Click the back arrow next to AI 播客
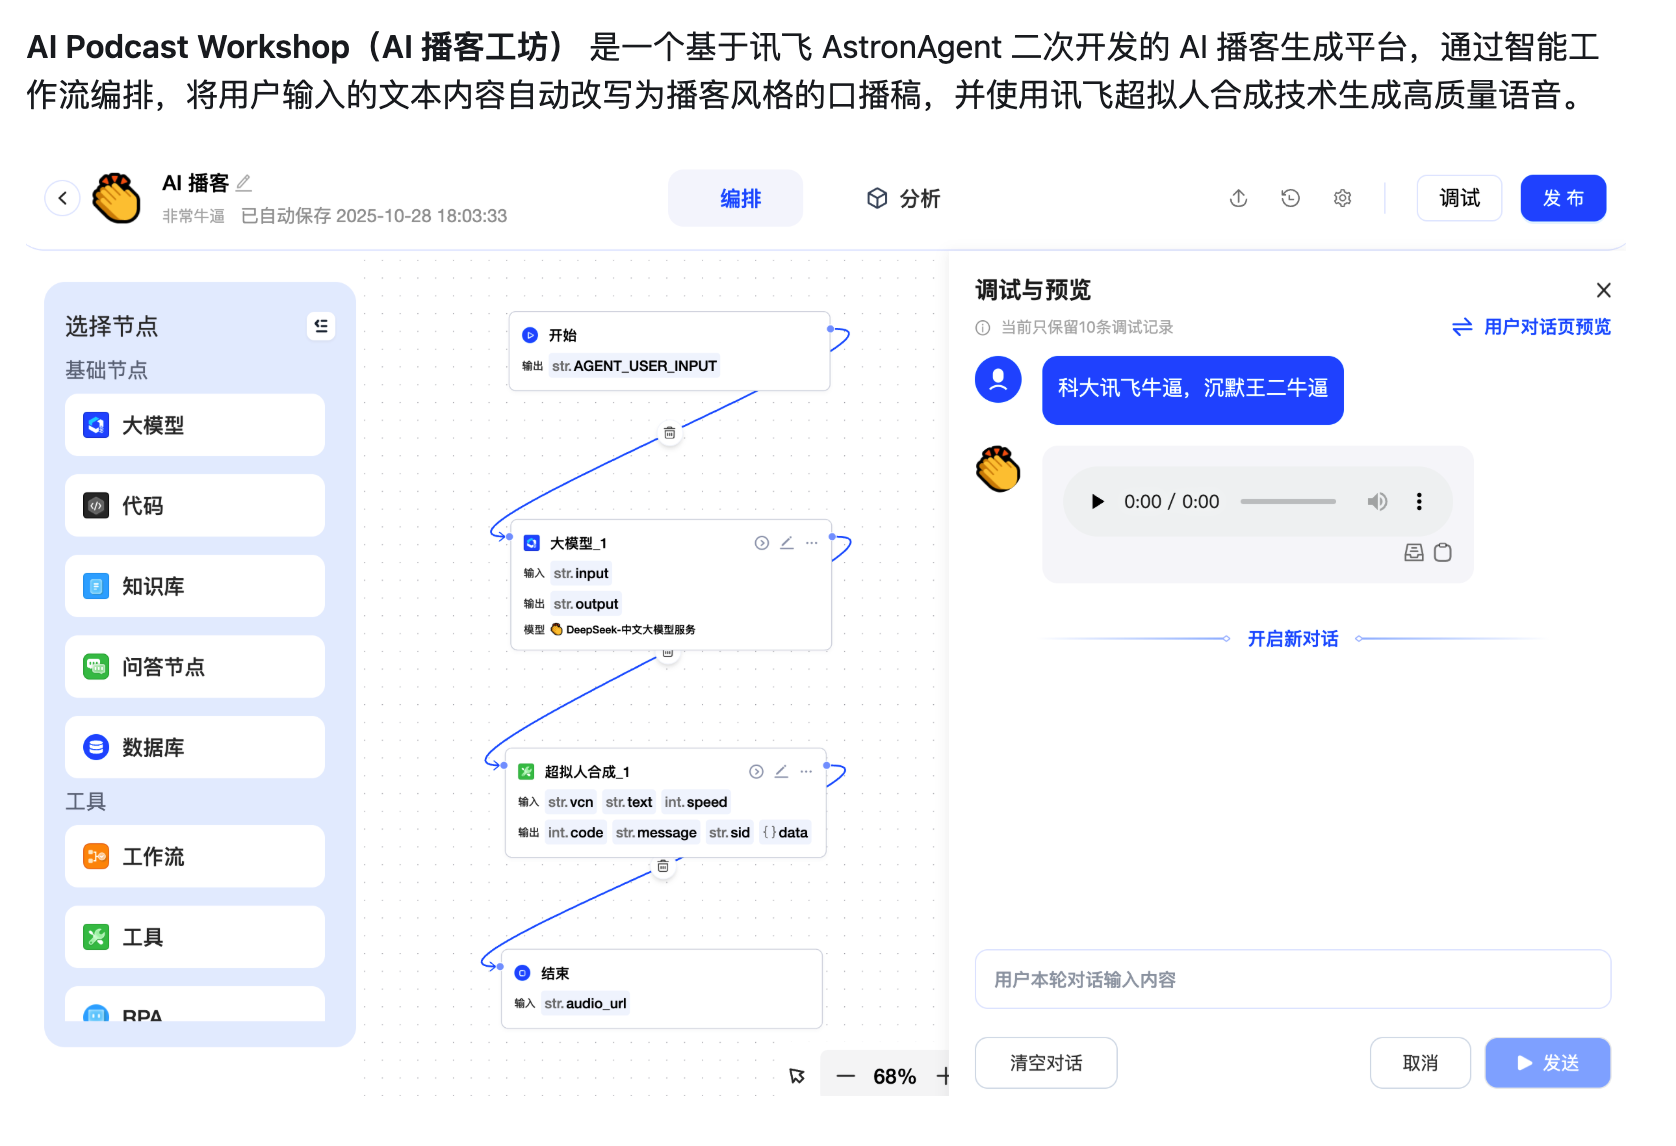Viewport: 1676px width, 1146px height. [62, 198]
